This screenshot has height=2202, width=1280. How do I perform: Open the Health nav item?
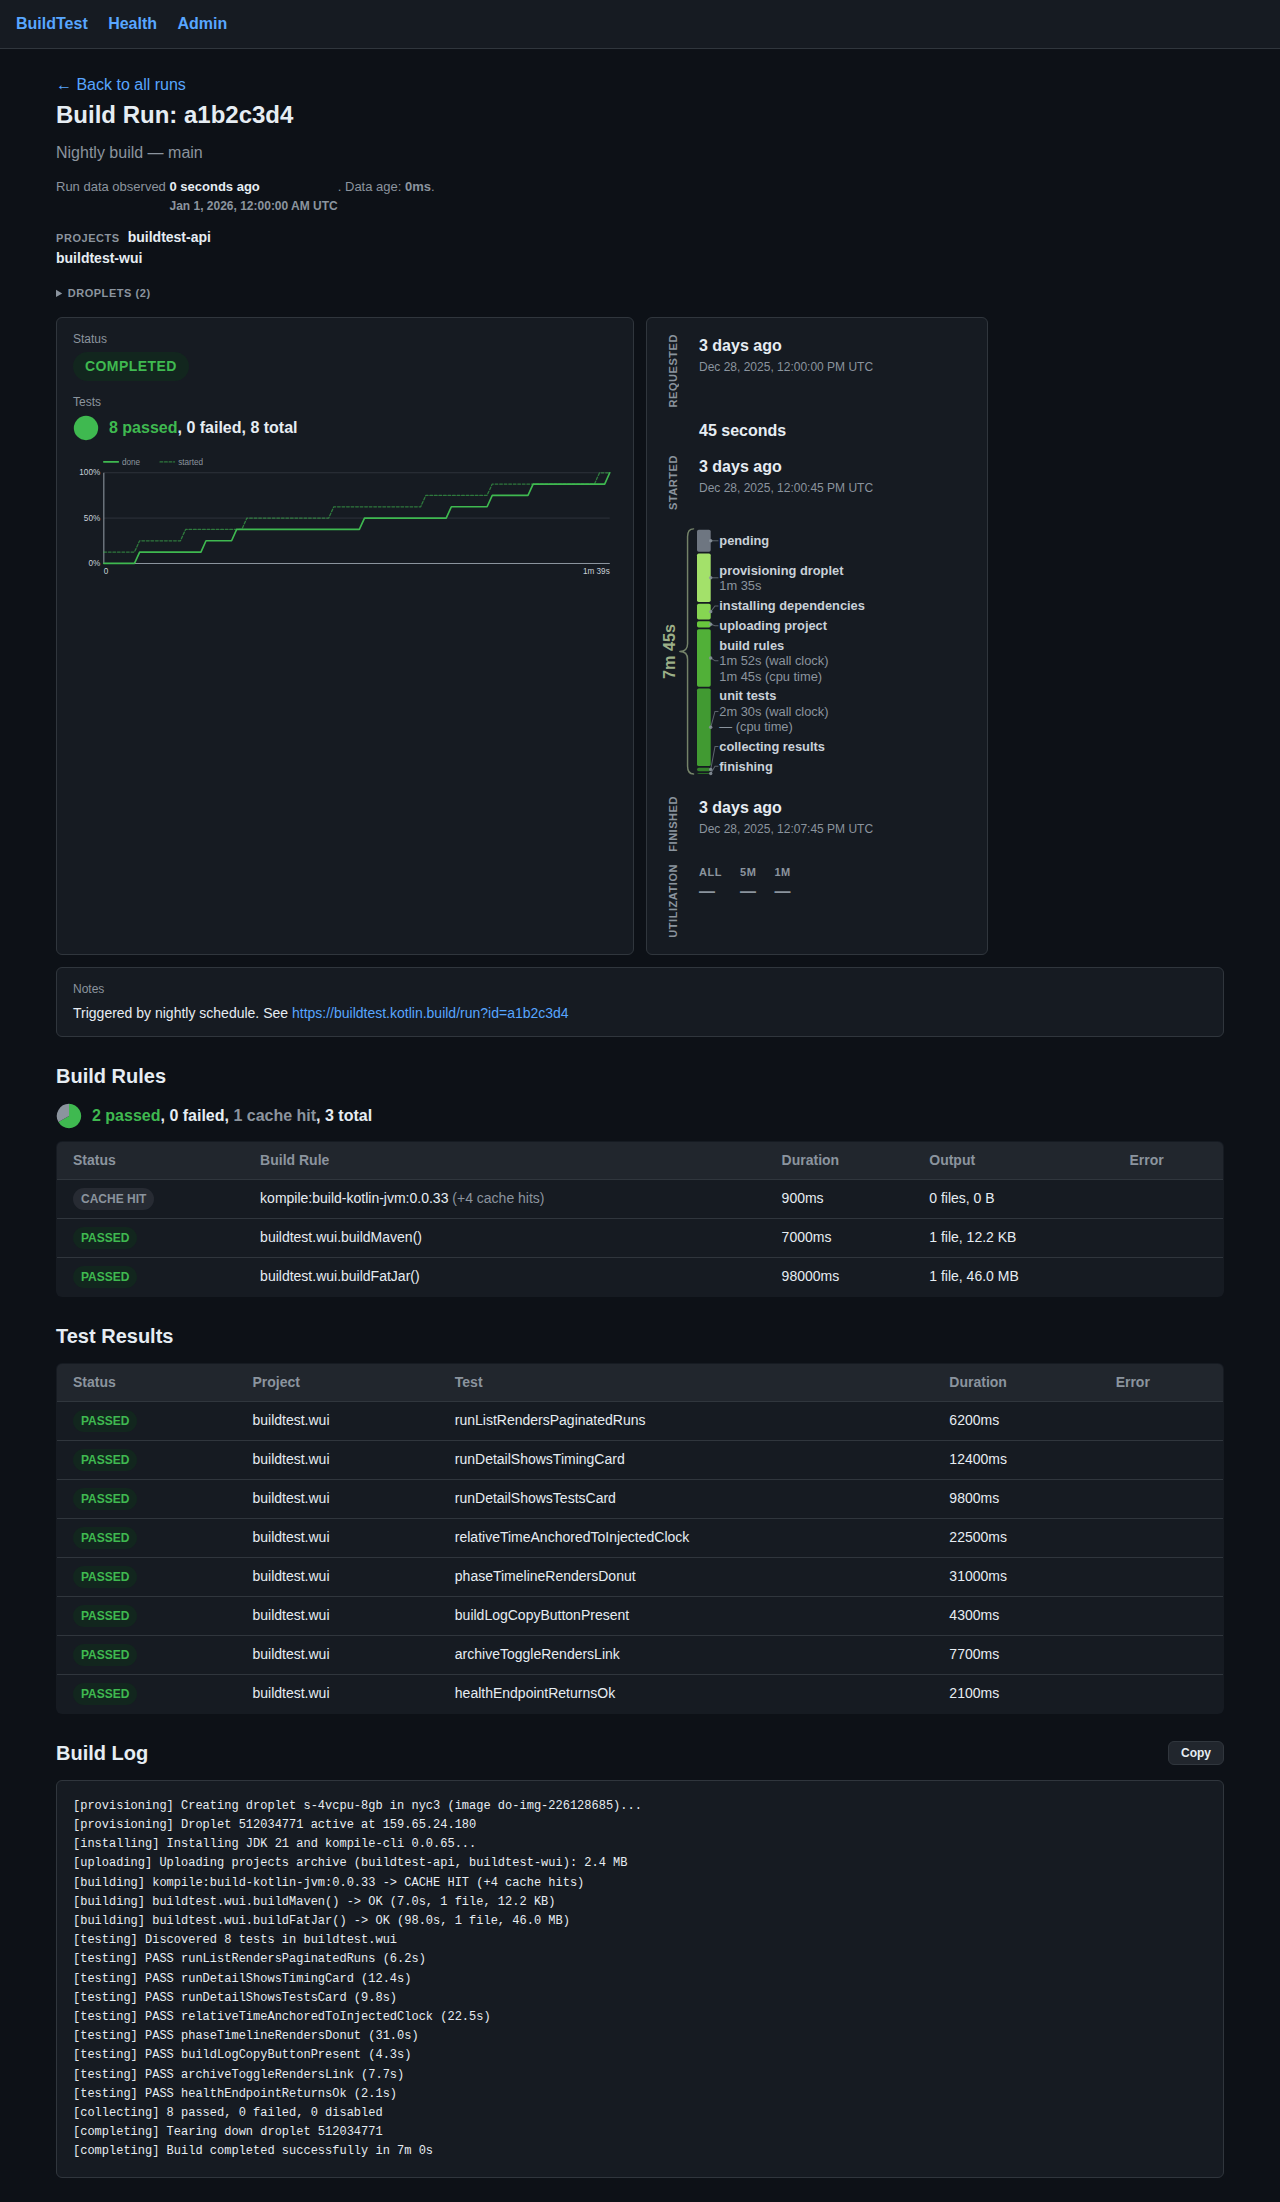[132, 23]
